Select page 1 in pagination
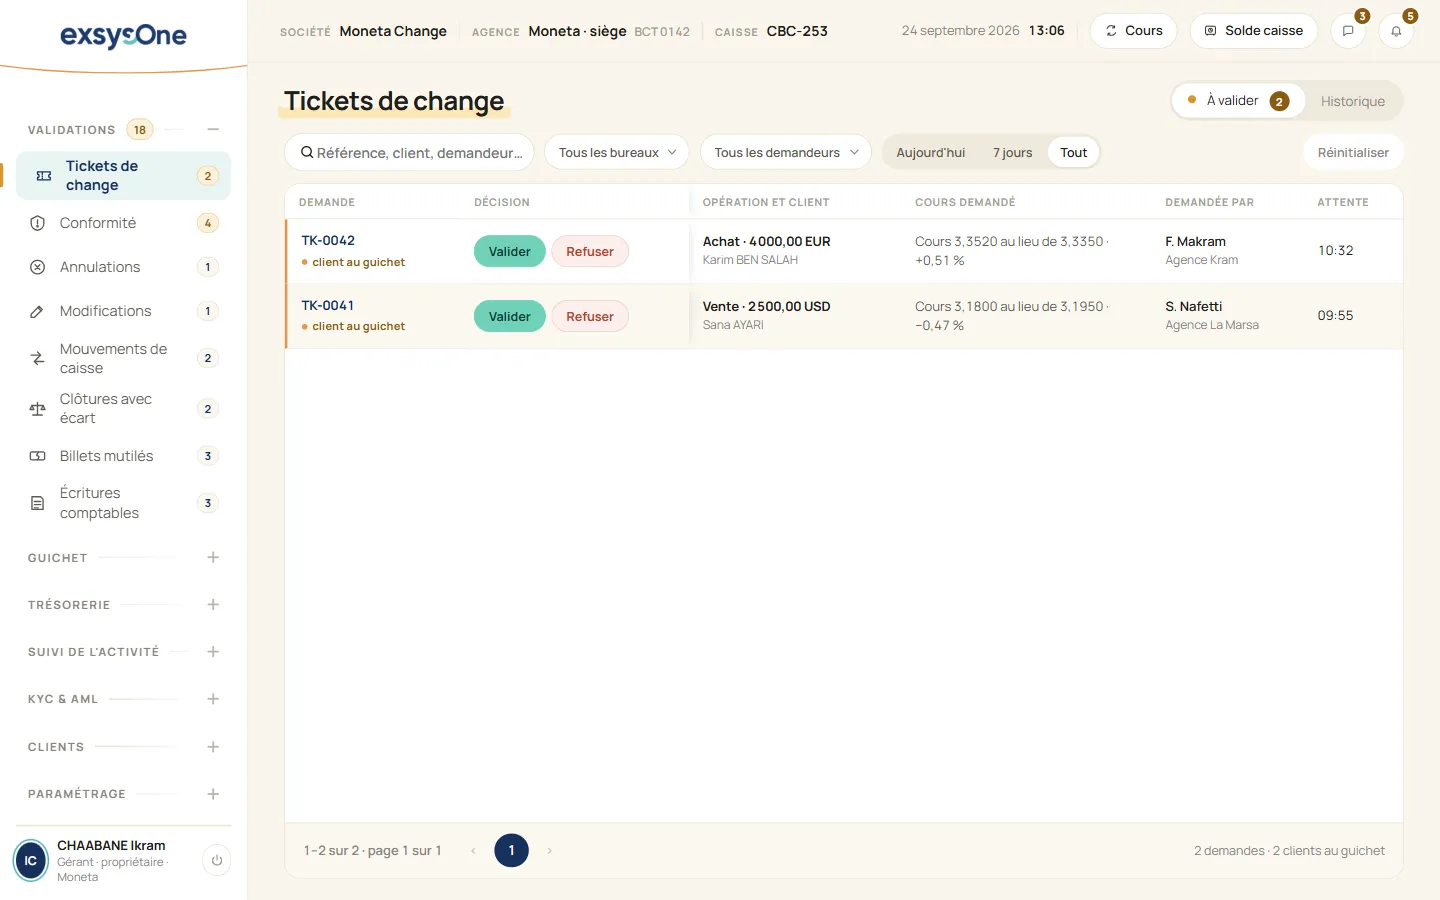This screenshot has width=1440, height=900. pyautogui.click(x=511, y=851)
